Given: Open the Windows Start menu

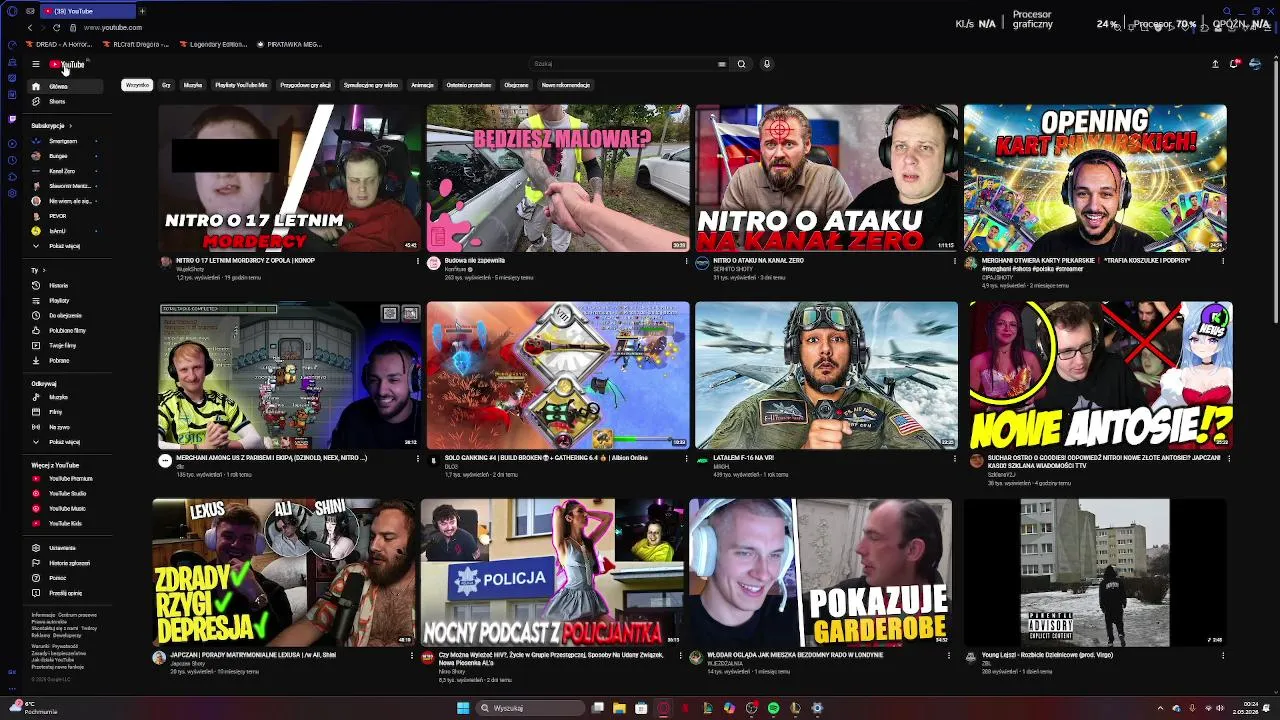Looking at the screenshot, I should pos(463,708).
